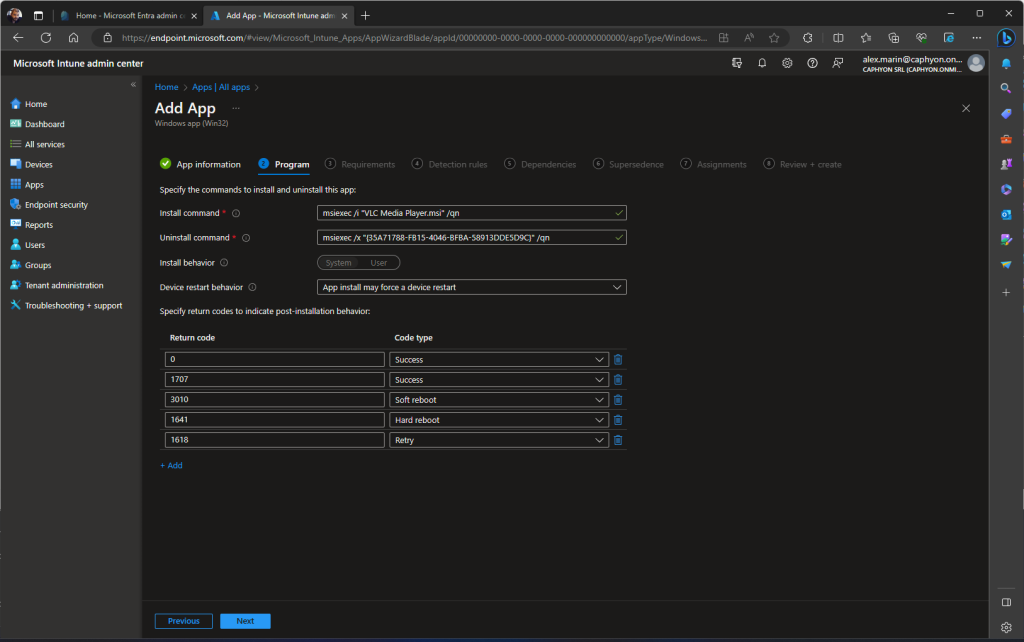Open the notifications bell icon

tap(762, 63)
